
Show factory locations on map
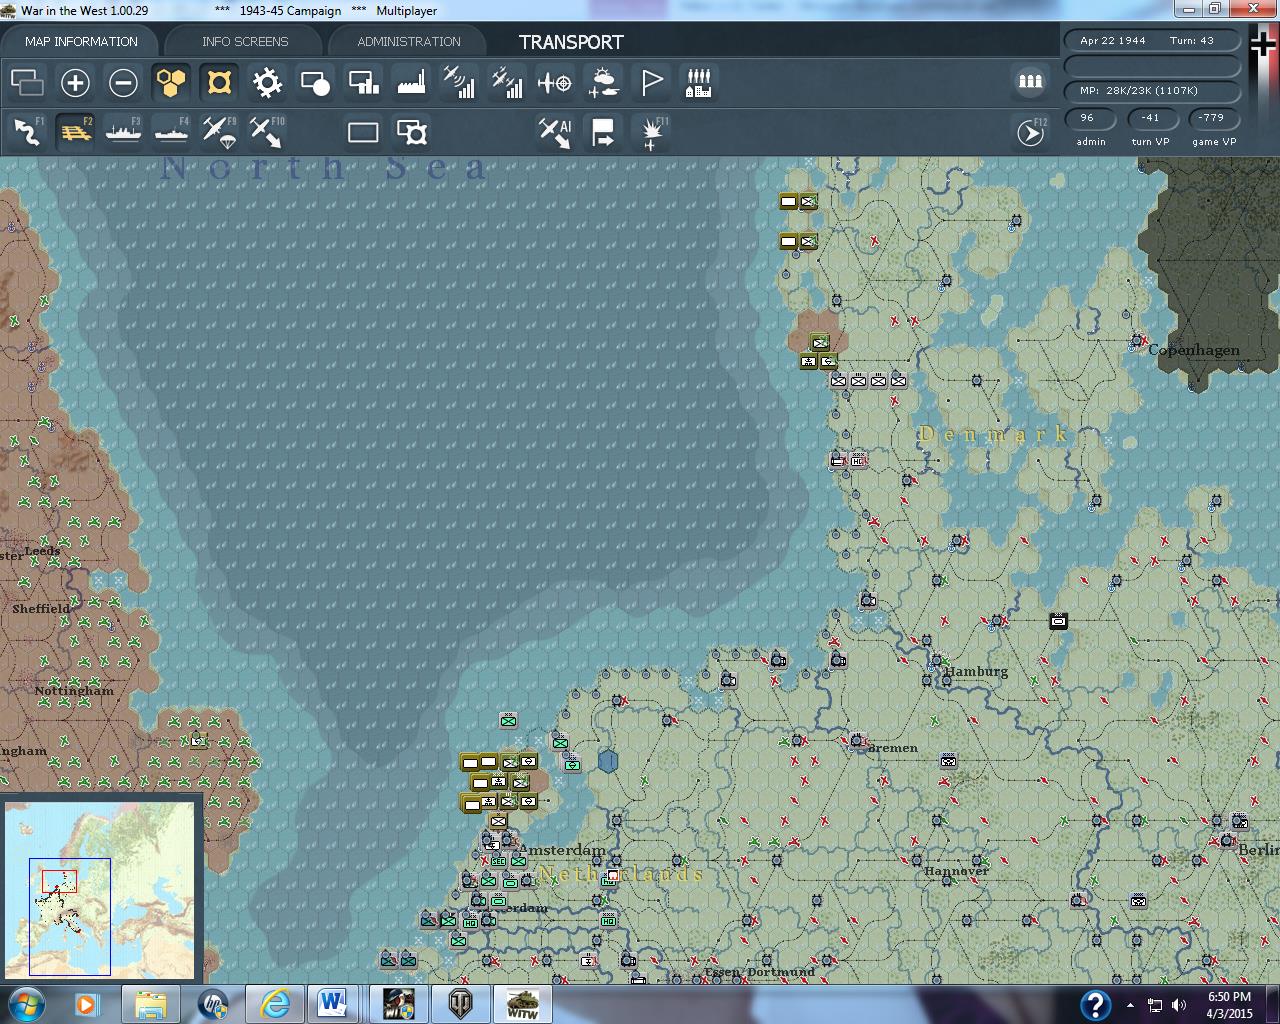pyautogui.click(x=411, y=82)
